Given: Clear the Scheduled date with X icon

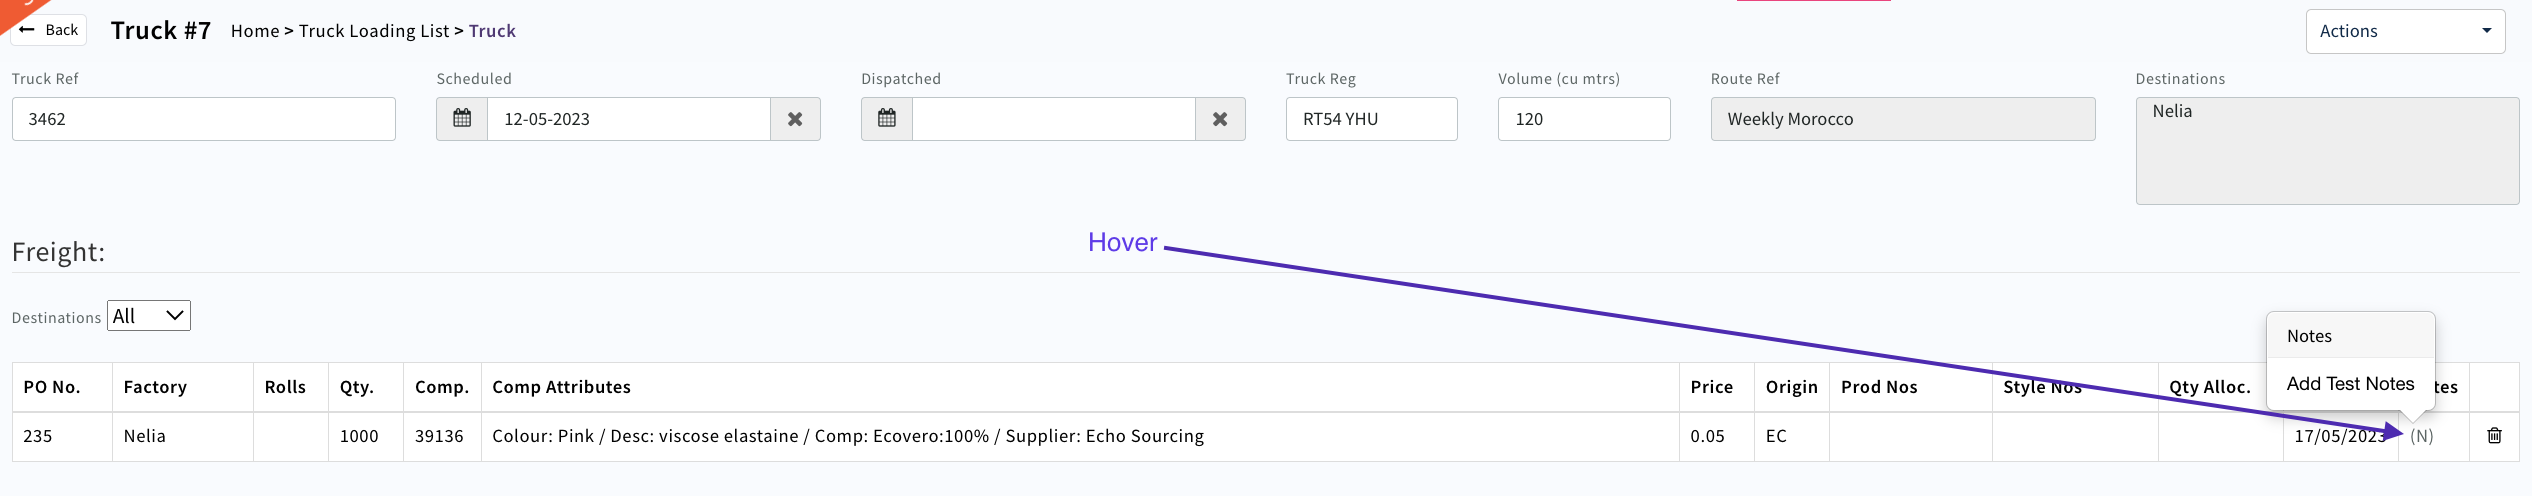Looking at the screenshot, I should (795, 119).
